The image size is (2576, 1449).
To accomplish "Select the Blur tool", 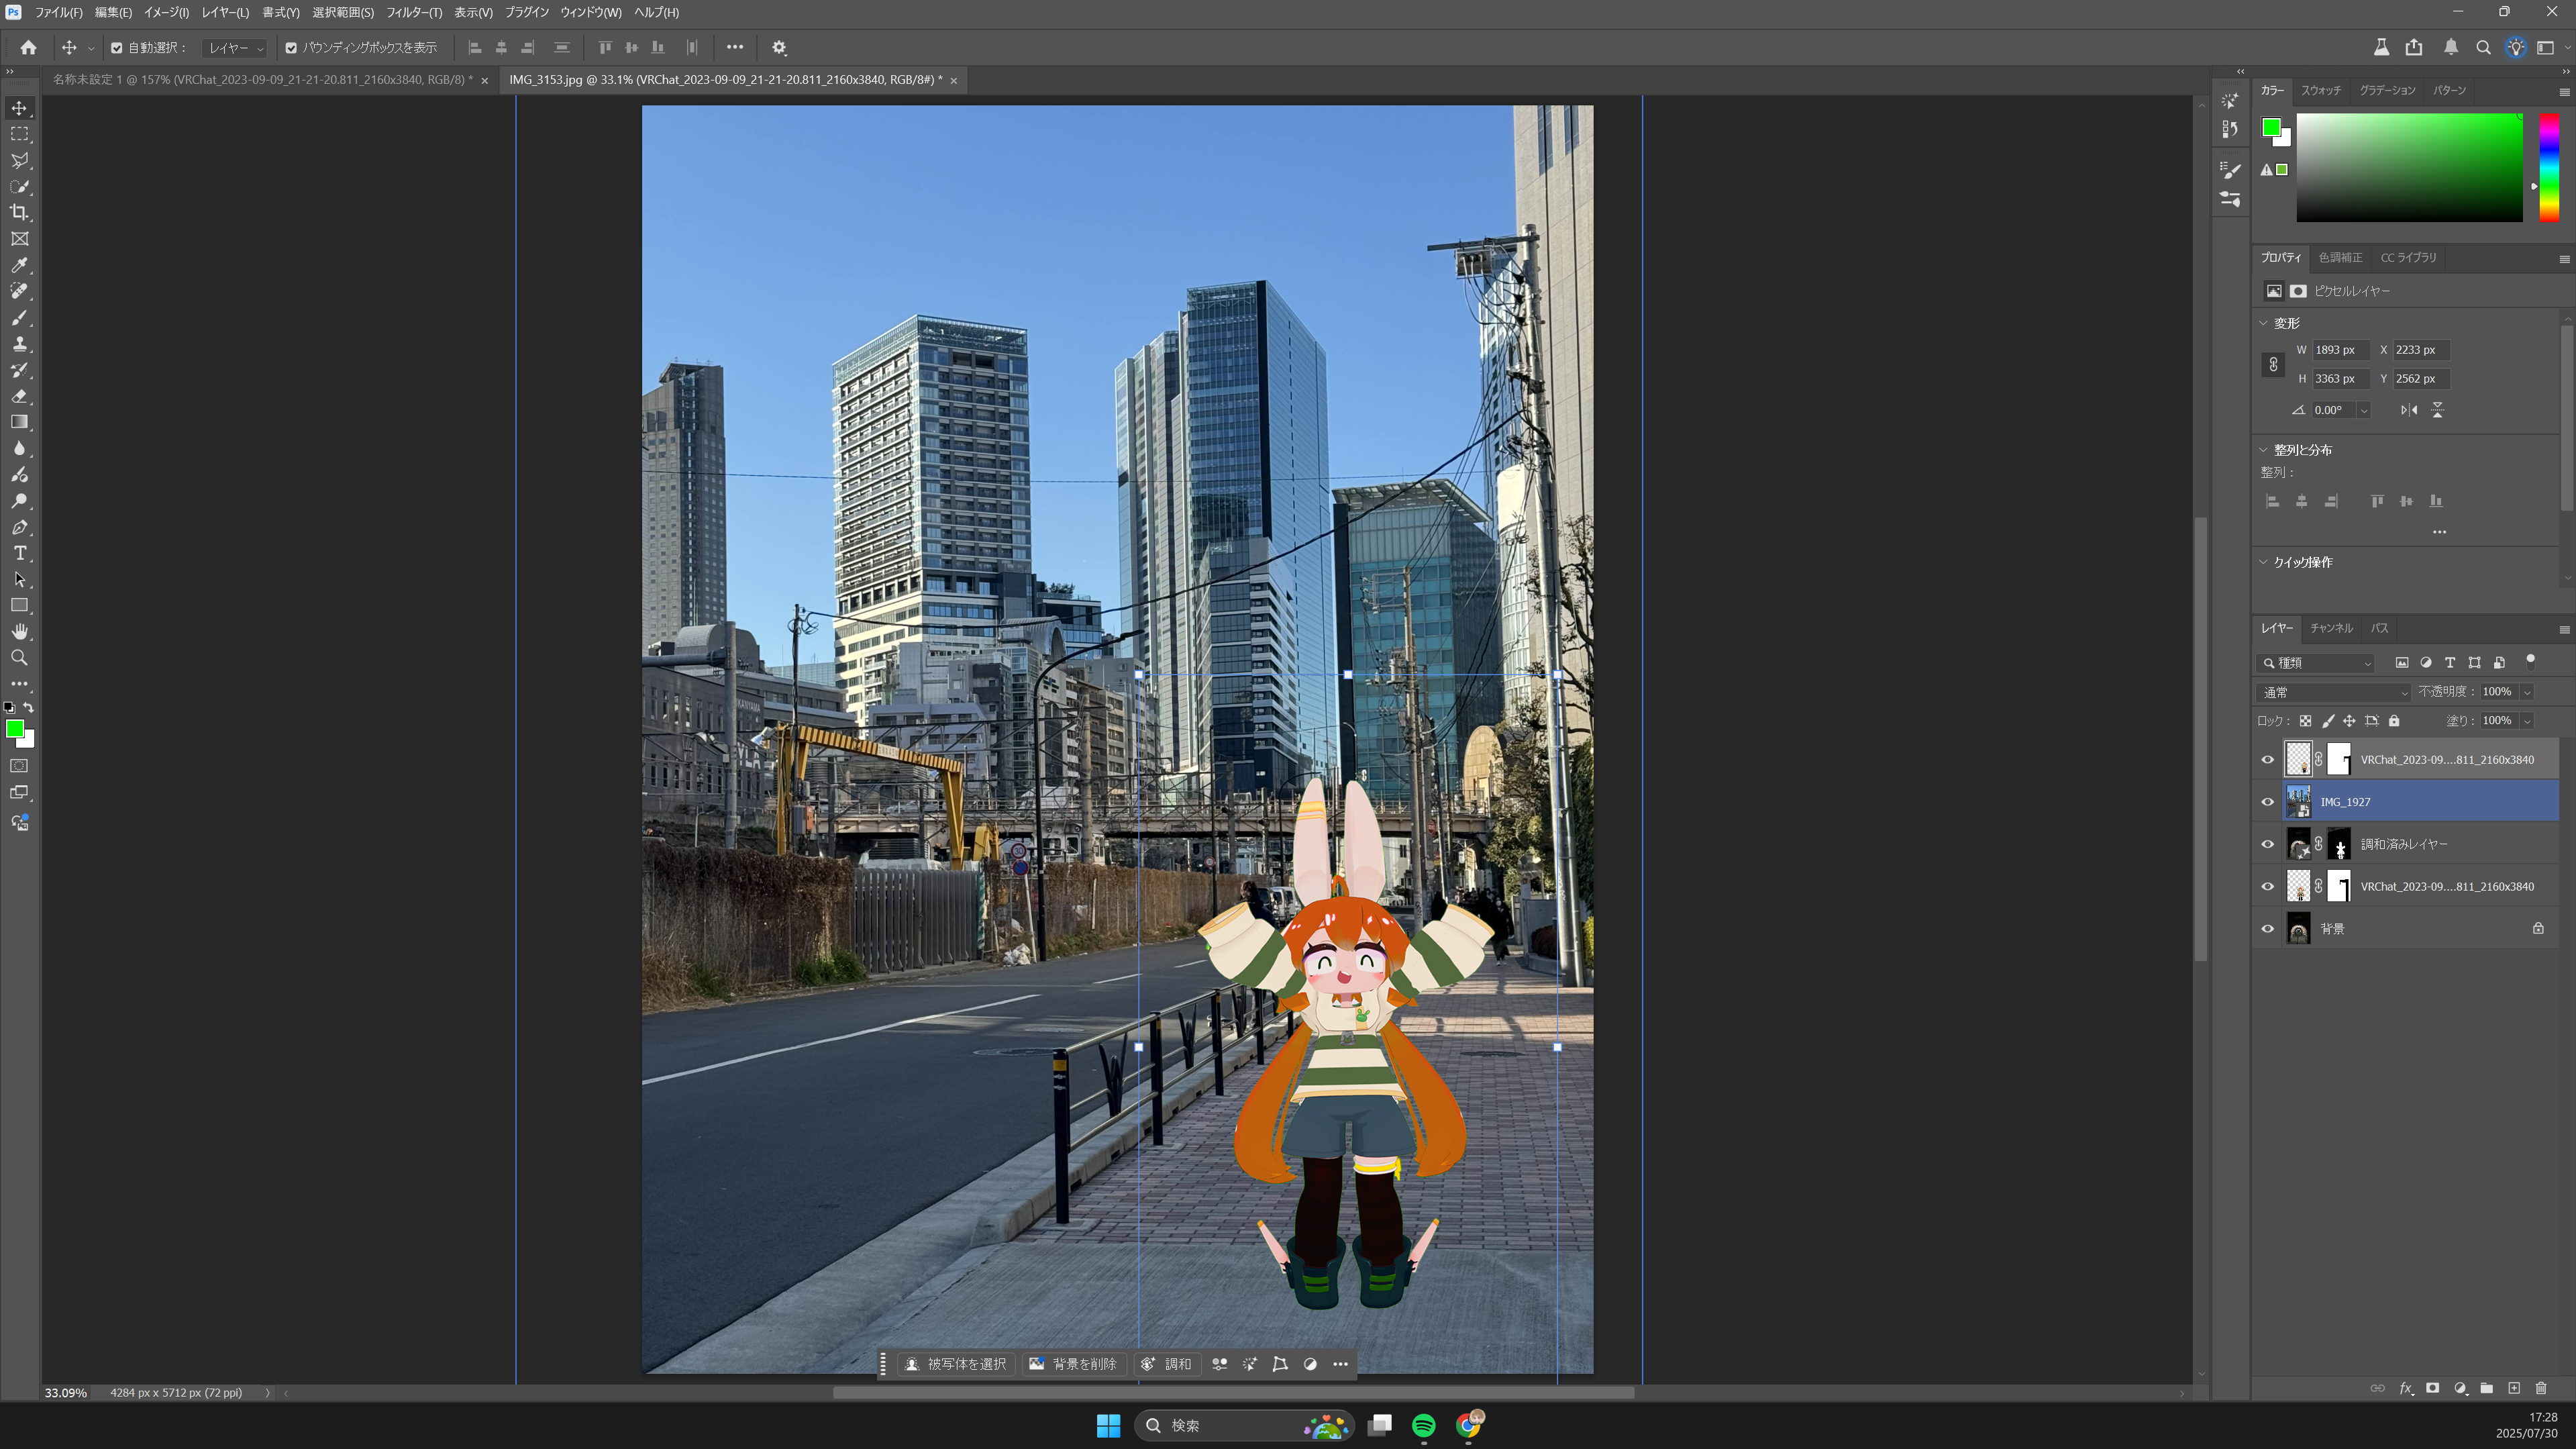I will pos(19,448).
